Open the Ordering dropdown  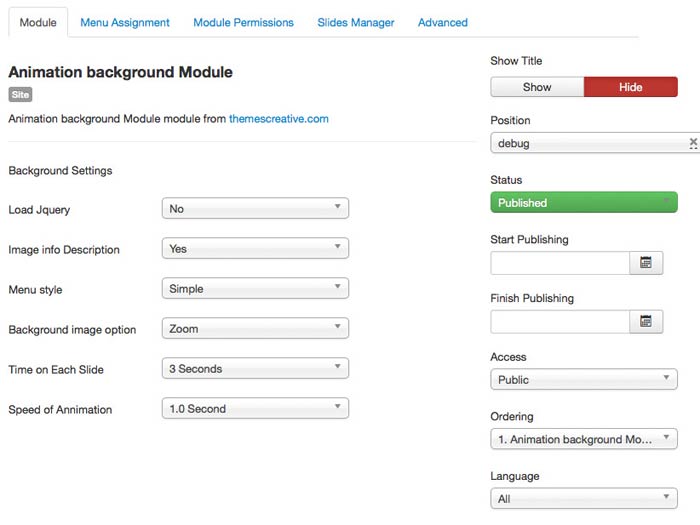584,439
